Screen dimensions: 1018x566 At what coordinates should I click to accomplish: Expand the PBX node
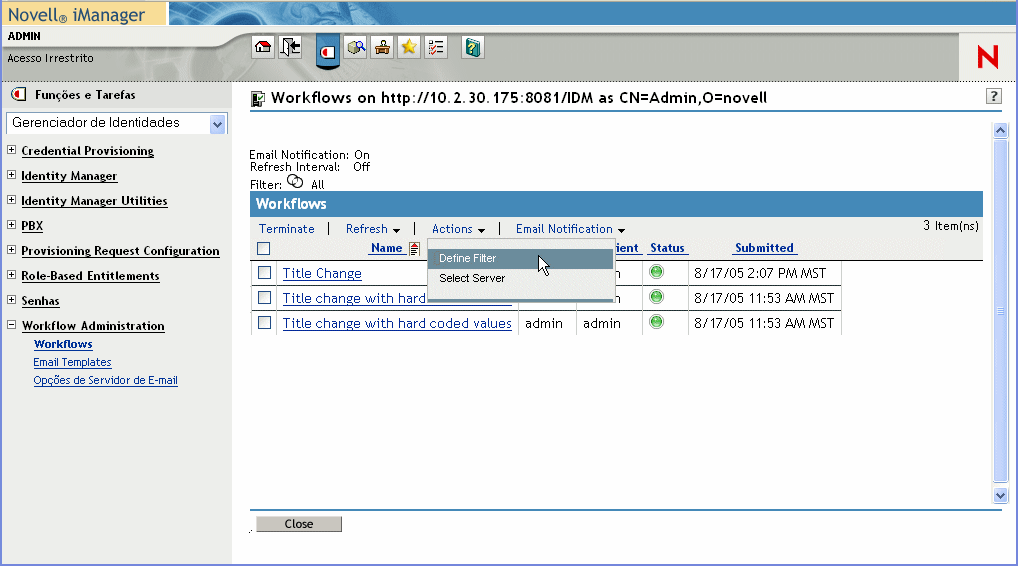coord(12,225)
